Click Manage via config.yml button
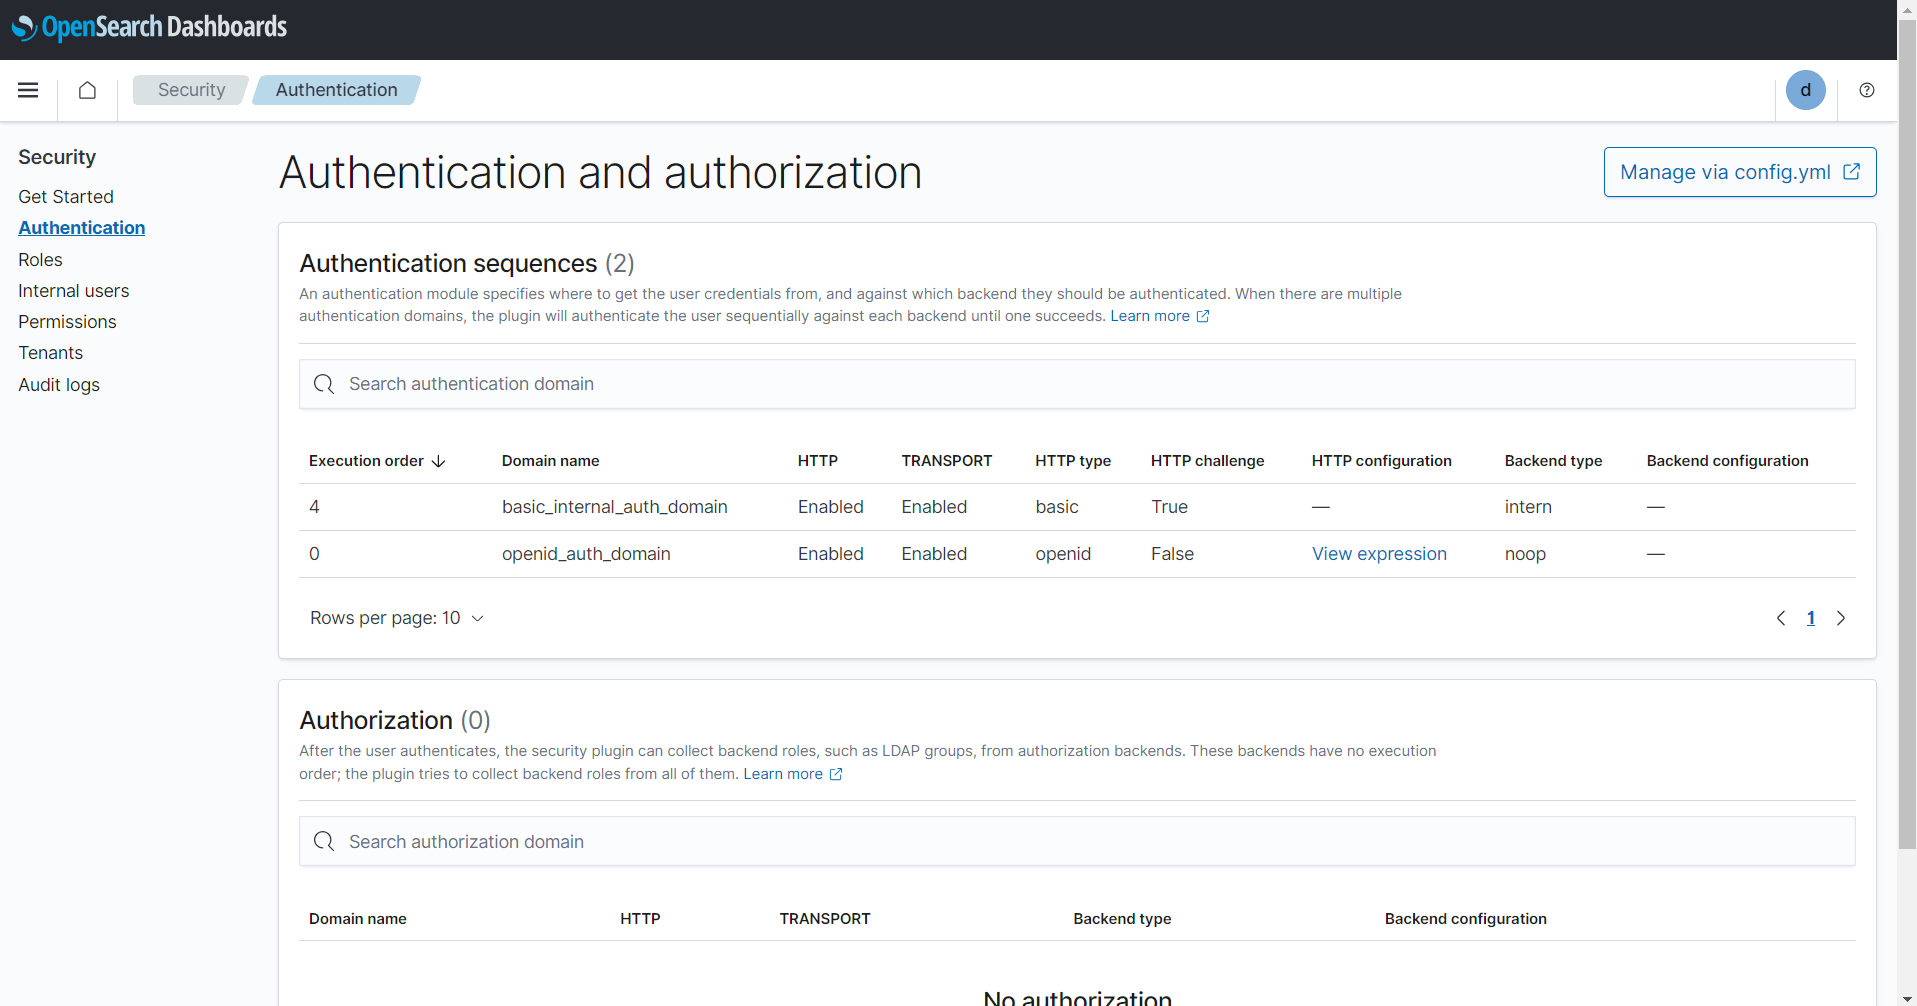 [x=1739, y=172]
